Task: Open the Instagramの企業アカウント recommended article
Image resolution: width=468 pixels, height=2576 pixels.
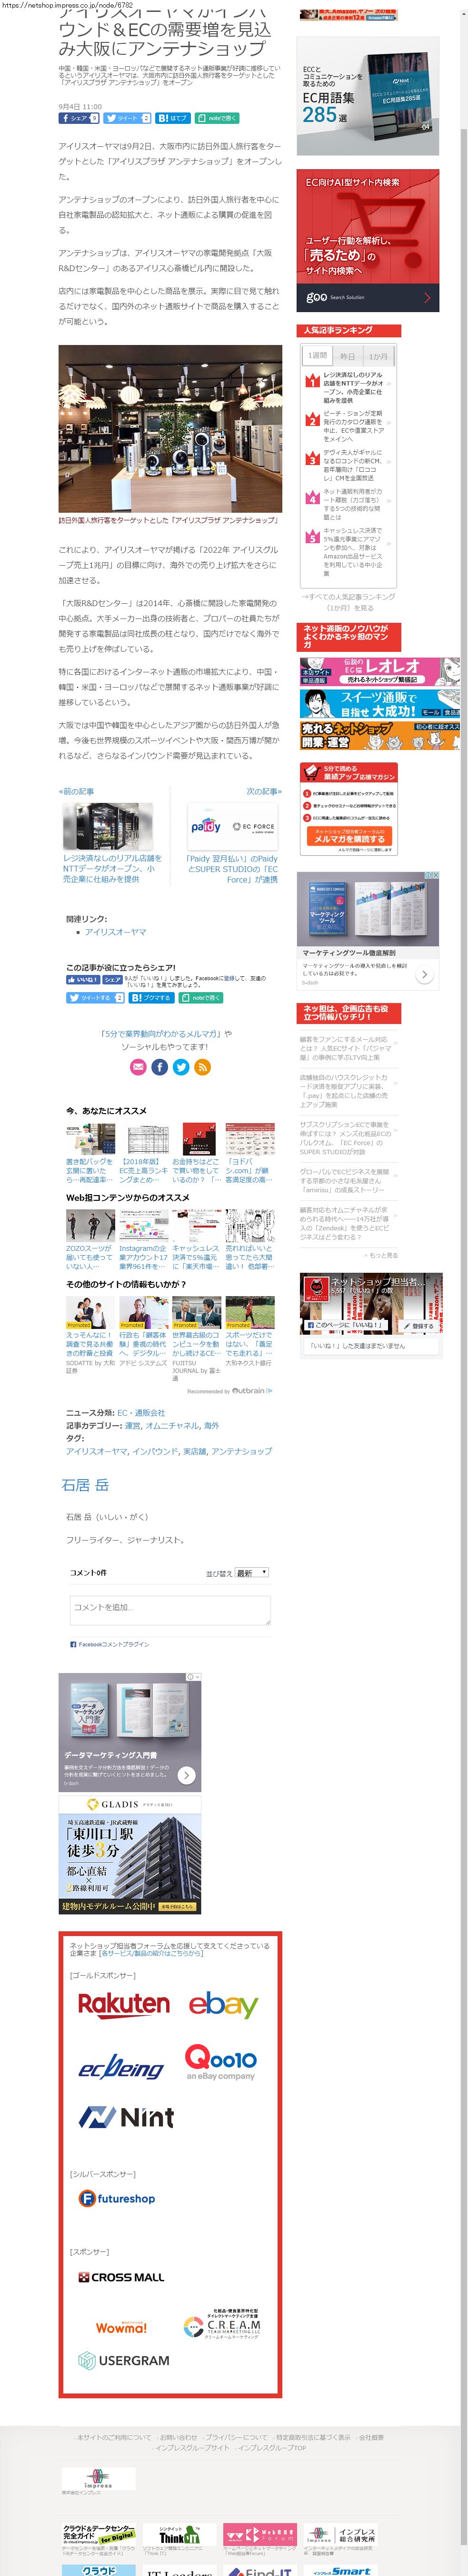Action: coord(143,1258)
